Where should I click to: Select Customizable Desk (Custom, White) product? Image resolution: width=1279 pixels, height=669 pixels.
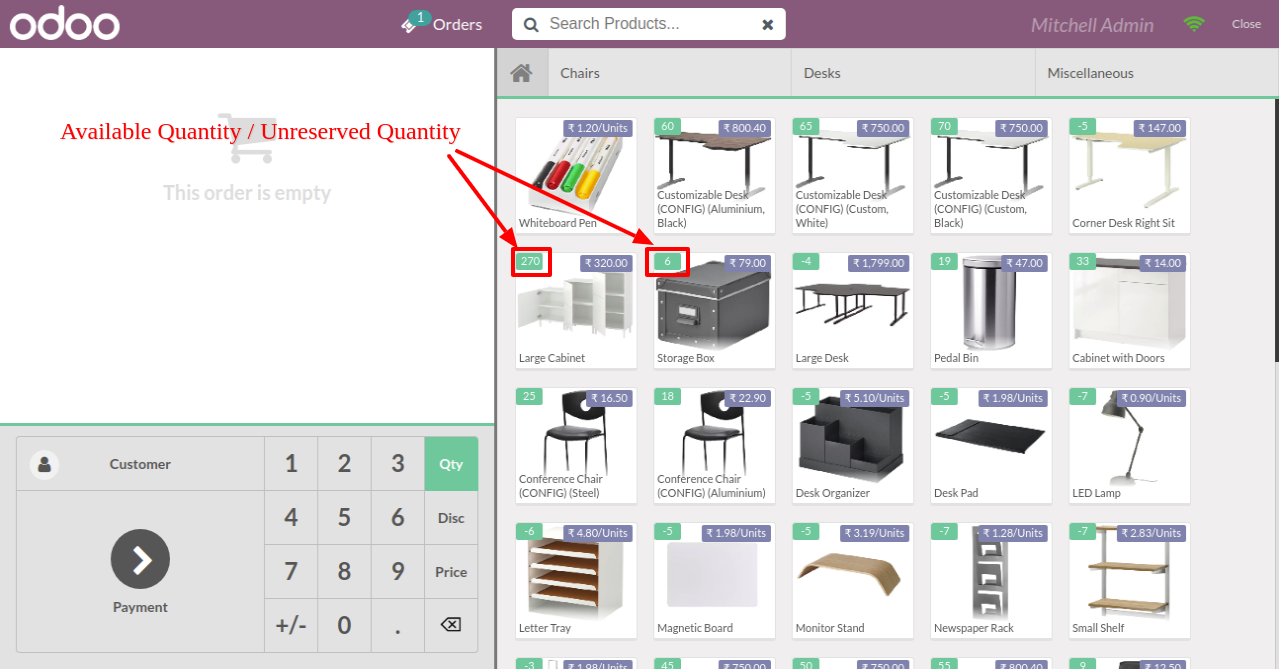pos(852,175)
